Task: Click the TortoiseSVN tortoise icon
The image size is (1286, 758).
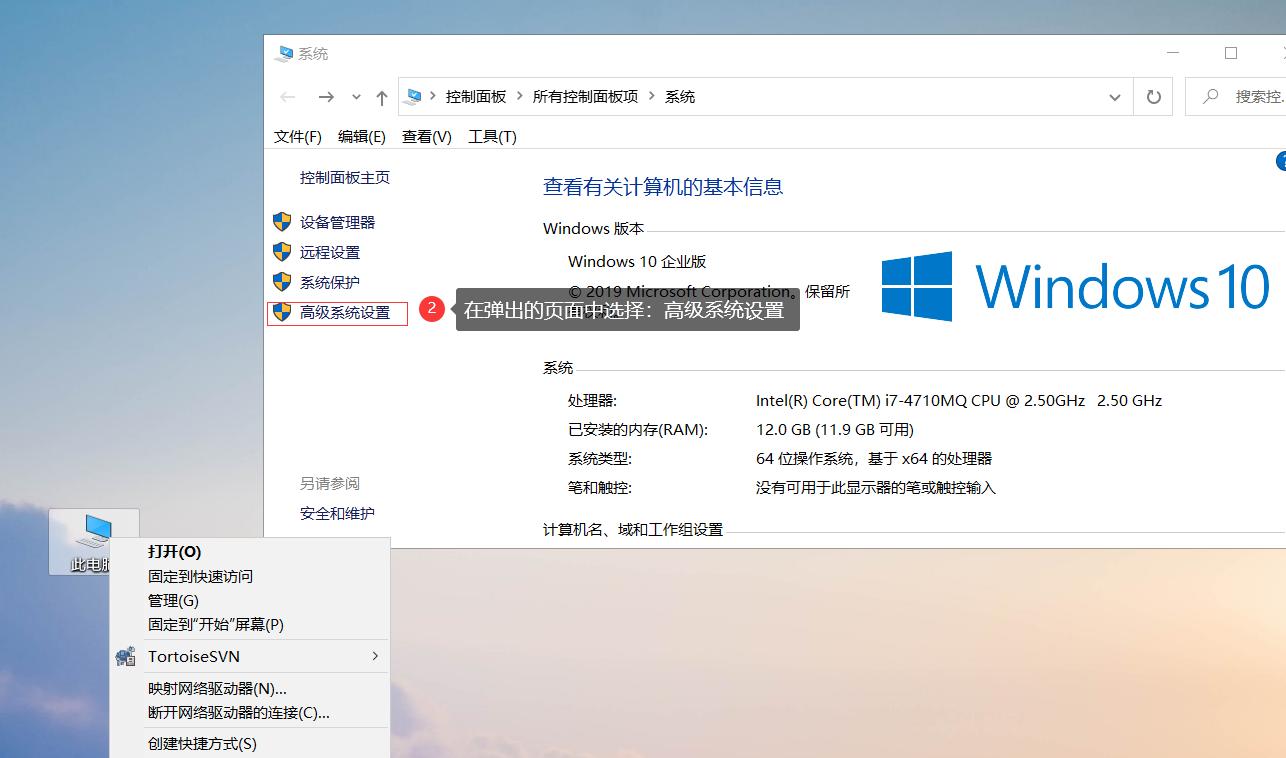Action: click(125, 656)
